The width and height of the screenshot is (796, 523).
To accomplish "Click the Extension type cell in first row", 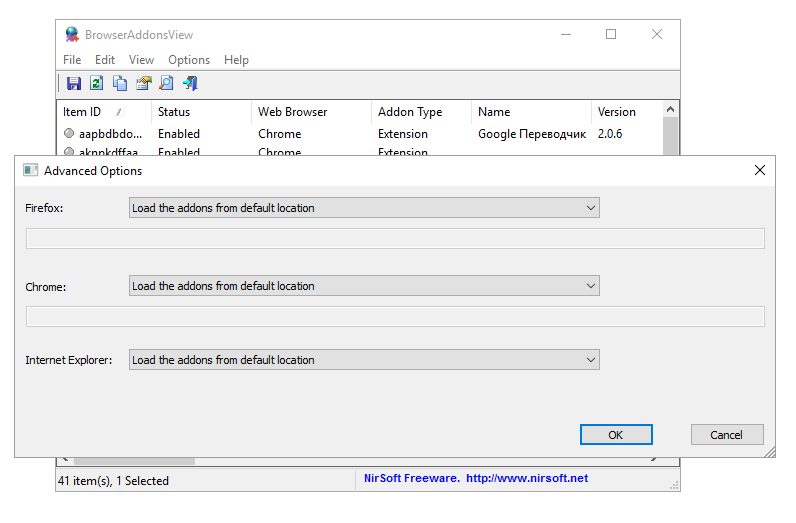I will point(403,134).
